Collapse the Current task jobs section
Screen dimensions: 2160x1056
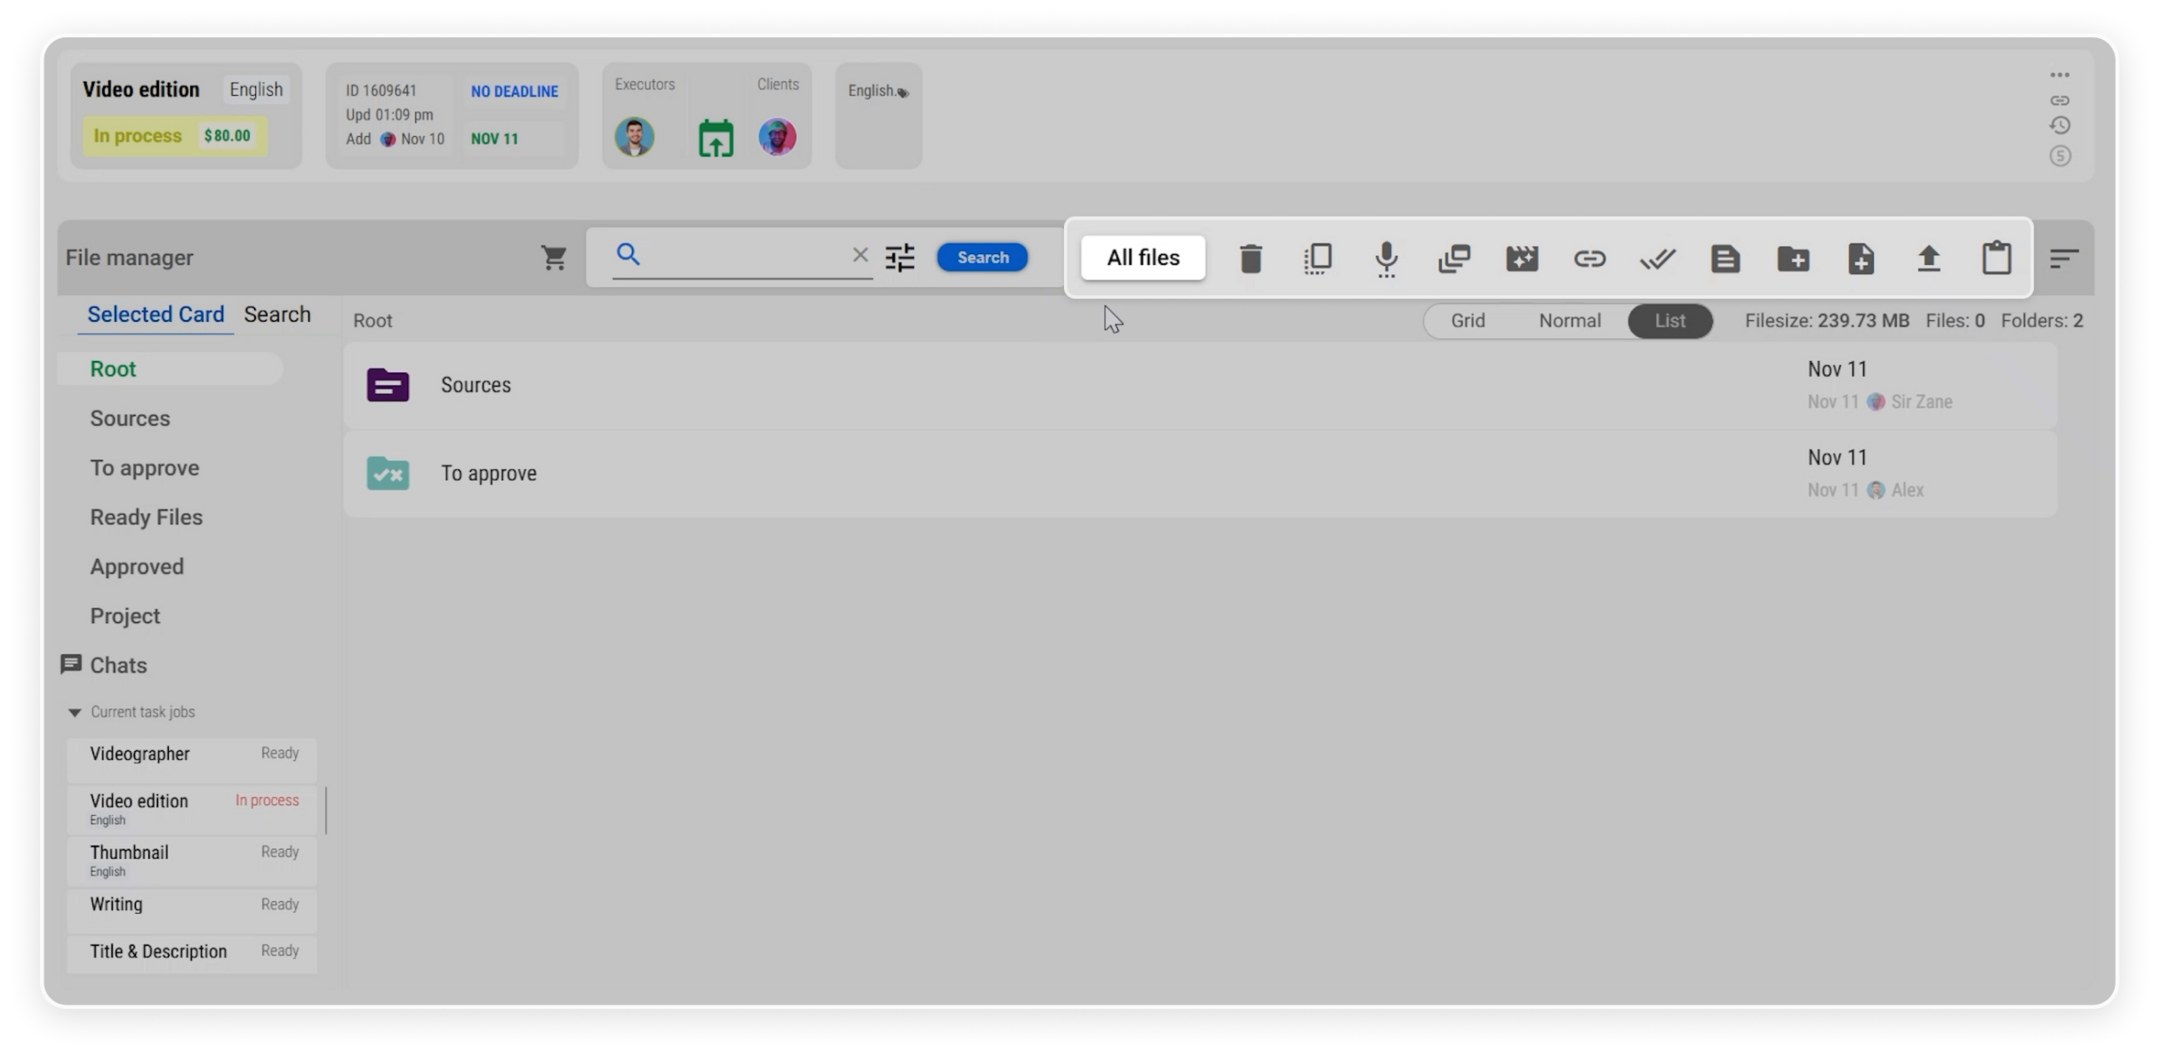click(x=75, y=713)
